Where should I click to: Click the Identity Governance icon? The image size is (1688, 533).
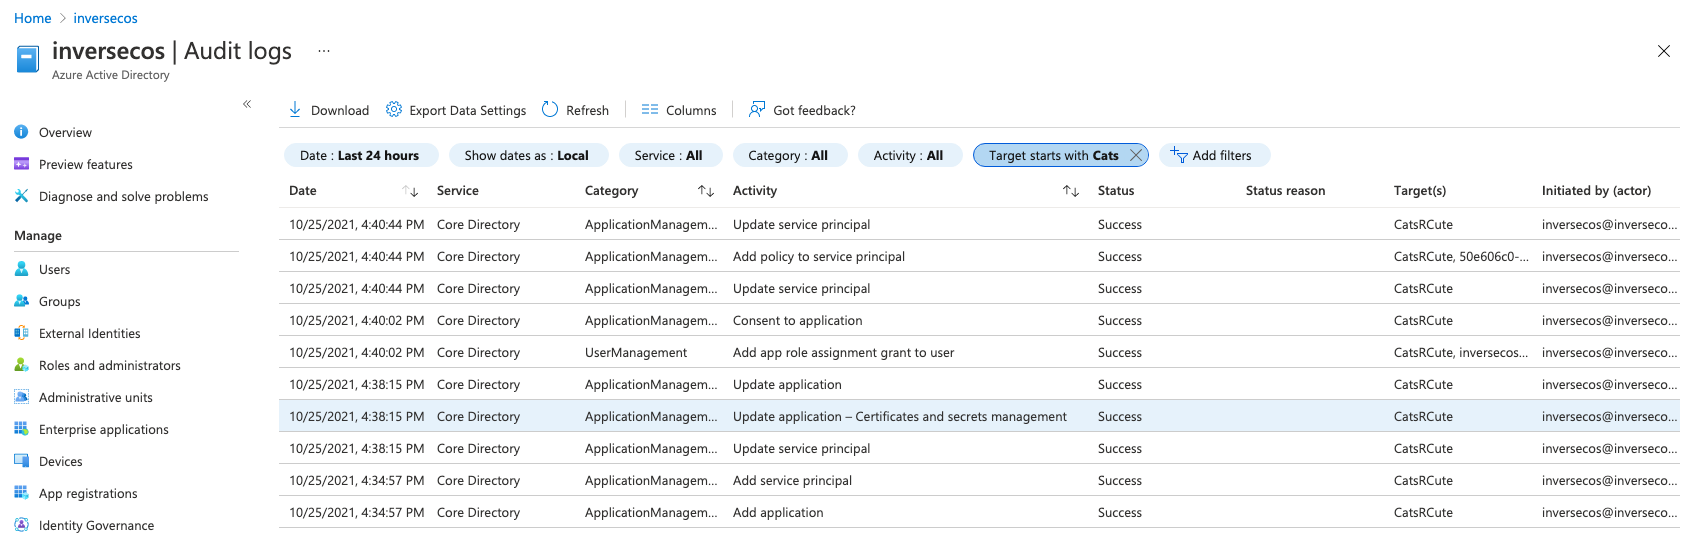21,525
